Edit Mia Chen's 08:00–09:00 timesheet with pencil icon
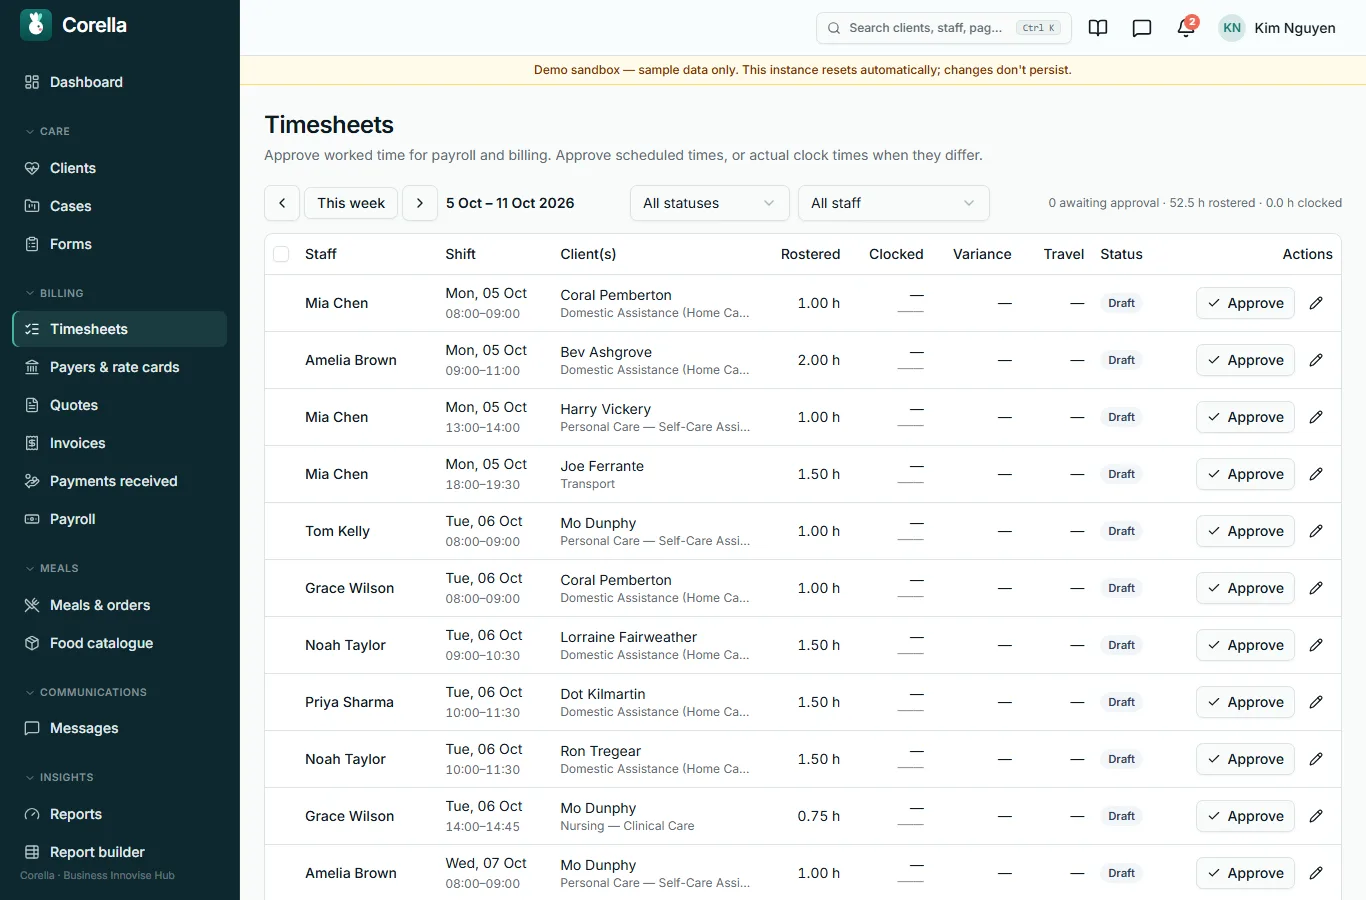The height and width of the screenshot is (900, 1366). coord(1316,303)
